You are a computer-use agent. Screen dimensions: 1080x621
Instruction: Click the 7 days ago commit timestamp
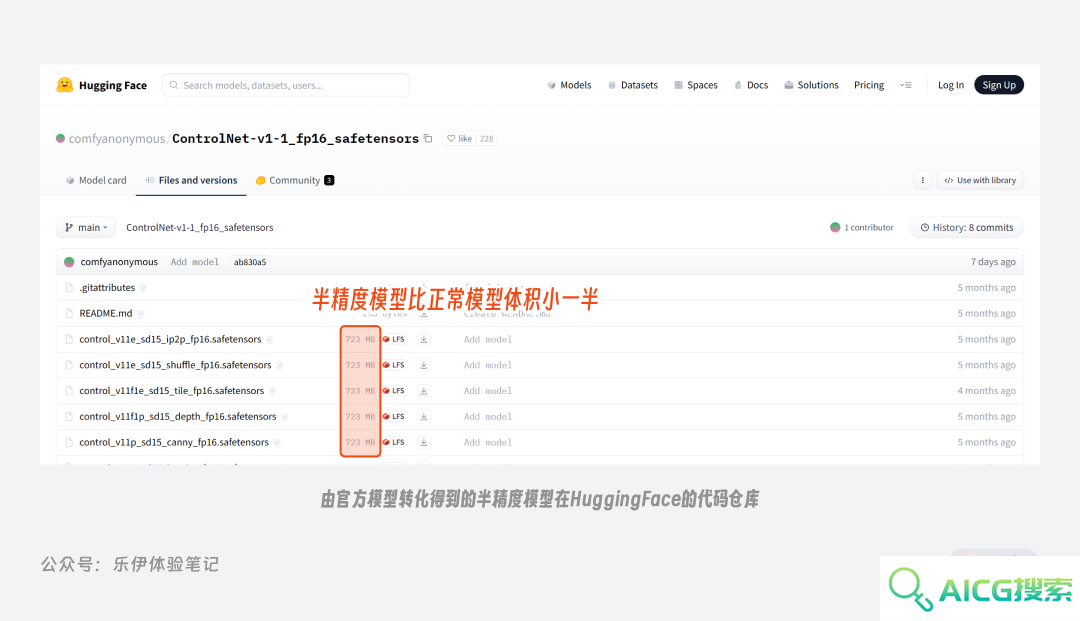click(x=993, y=262)
